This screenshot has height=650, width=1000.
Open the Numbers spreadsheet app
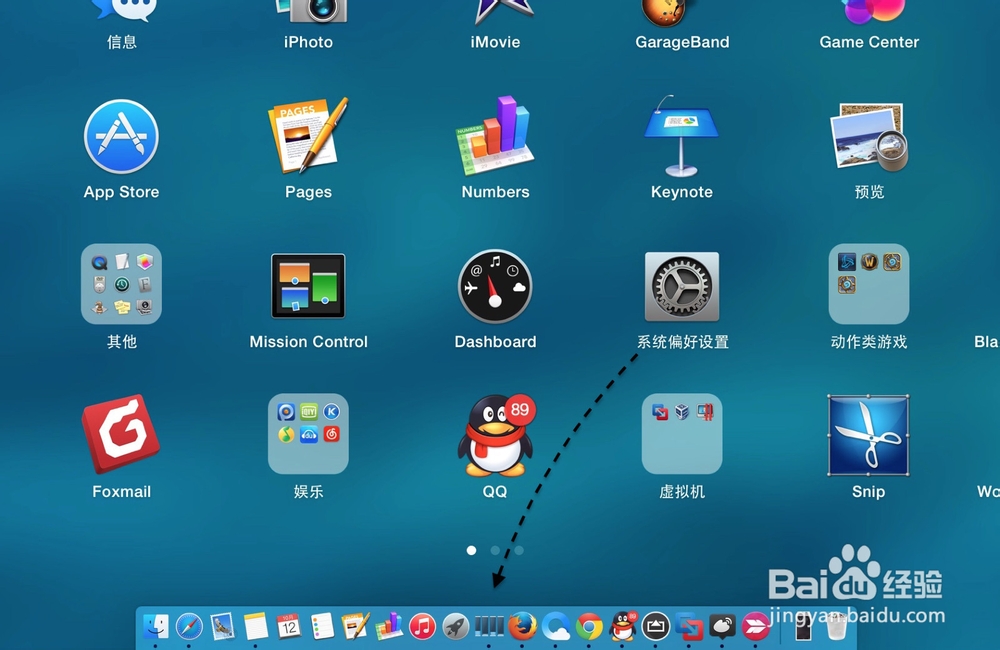click(x=495, y=135)
